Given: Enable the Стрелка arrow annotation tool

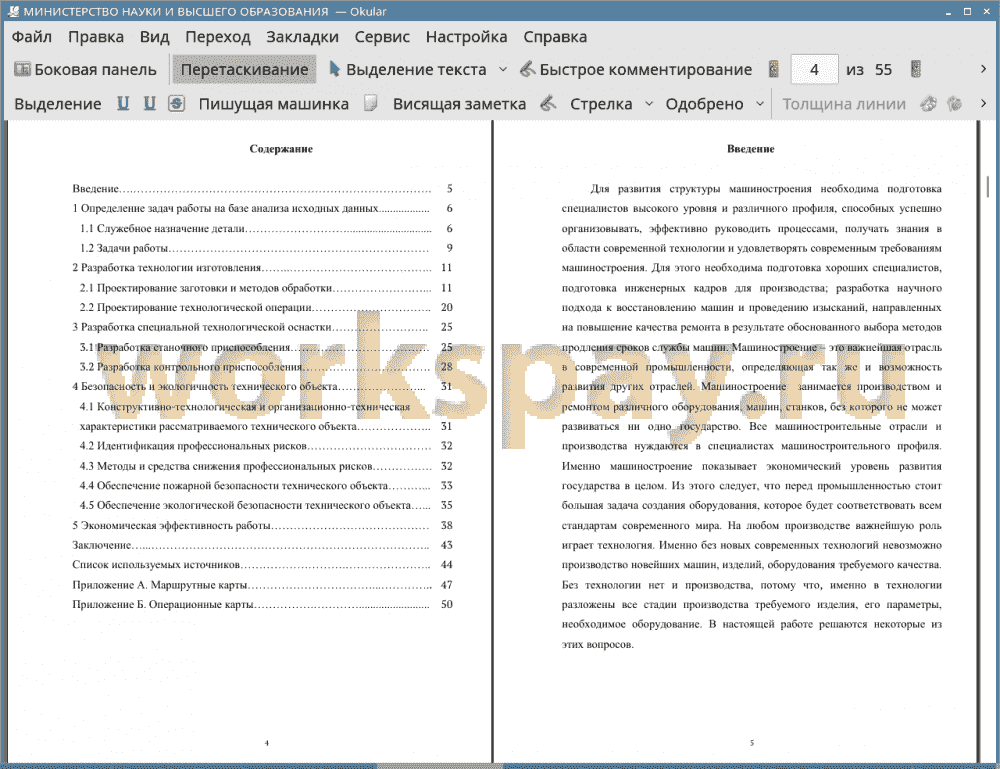Looking at the screenshot, I should tap(601, 104).
